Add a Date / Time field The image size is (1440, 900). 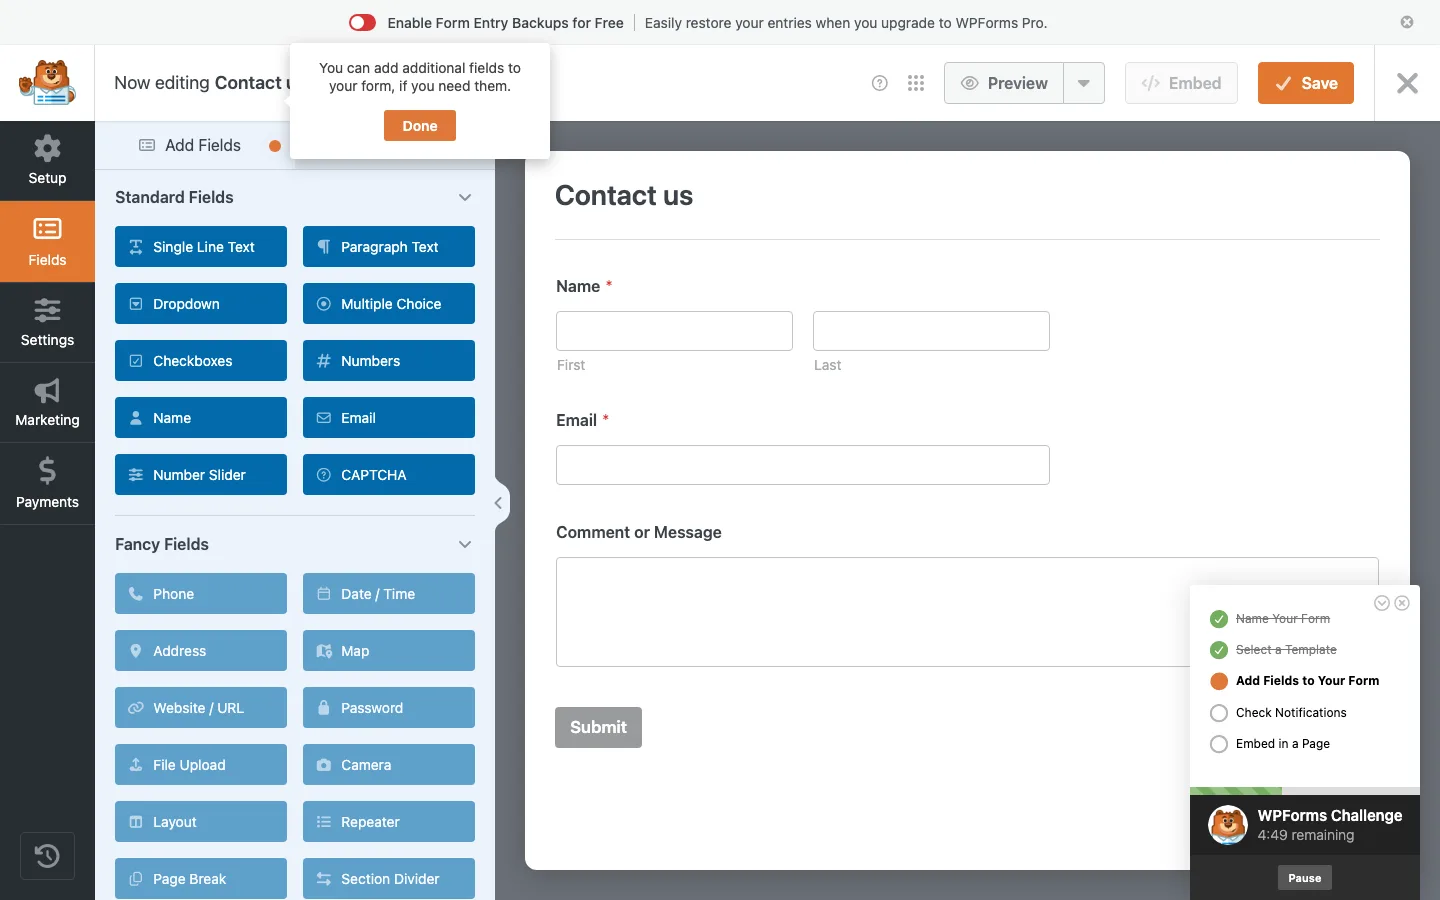coord(389,594)
